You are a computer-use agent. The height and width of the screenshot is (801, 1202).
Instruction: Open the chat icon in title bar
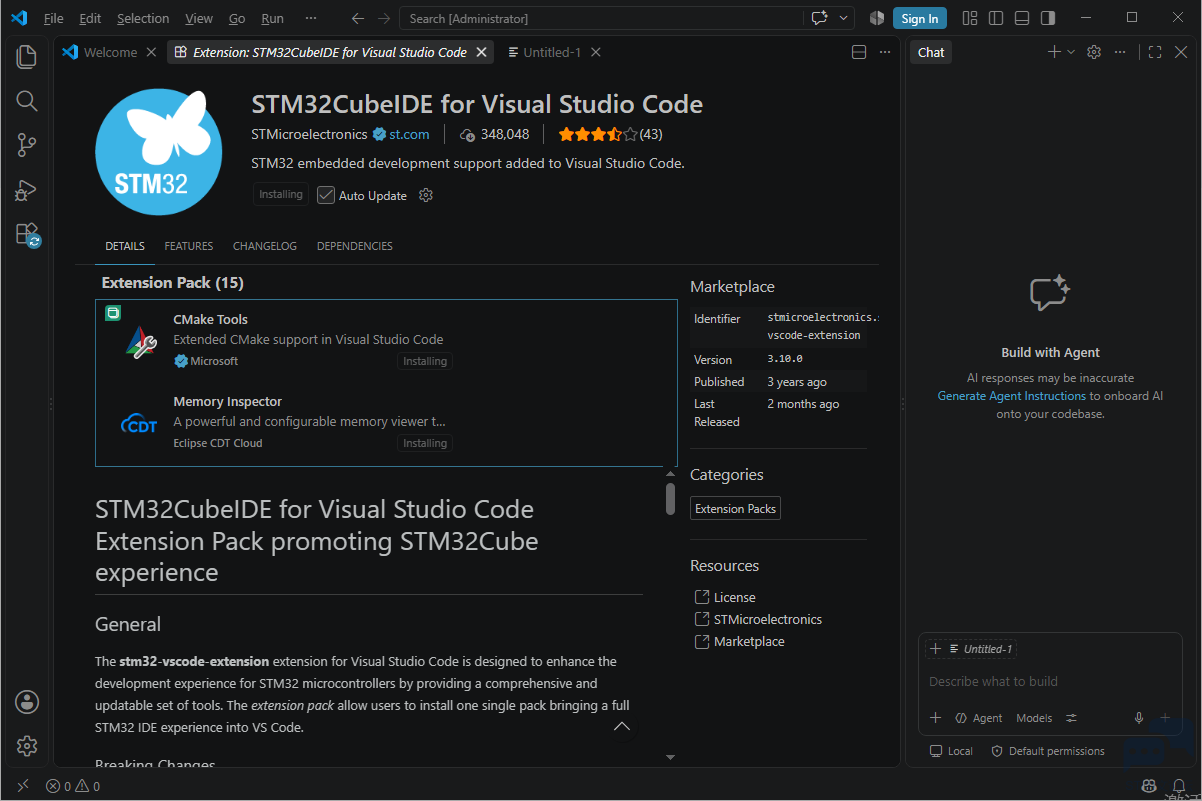pyautogui.click(x=820, y=18)
